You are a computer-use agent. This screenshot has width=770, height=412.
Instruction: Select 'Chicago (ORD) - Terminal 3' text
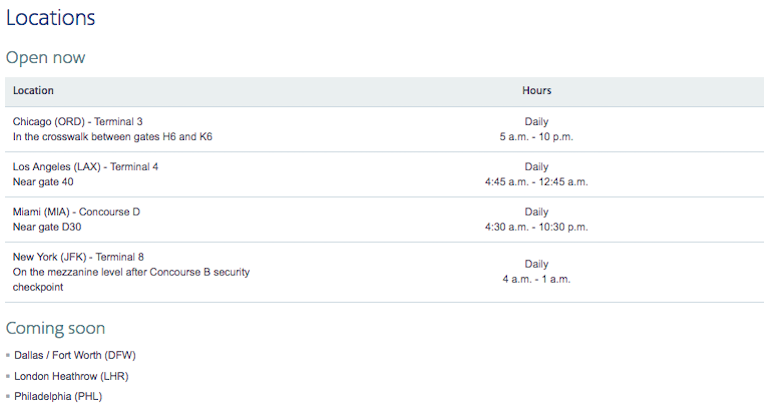pos(78,121)
